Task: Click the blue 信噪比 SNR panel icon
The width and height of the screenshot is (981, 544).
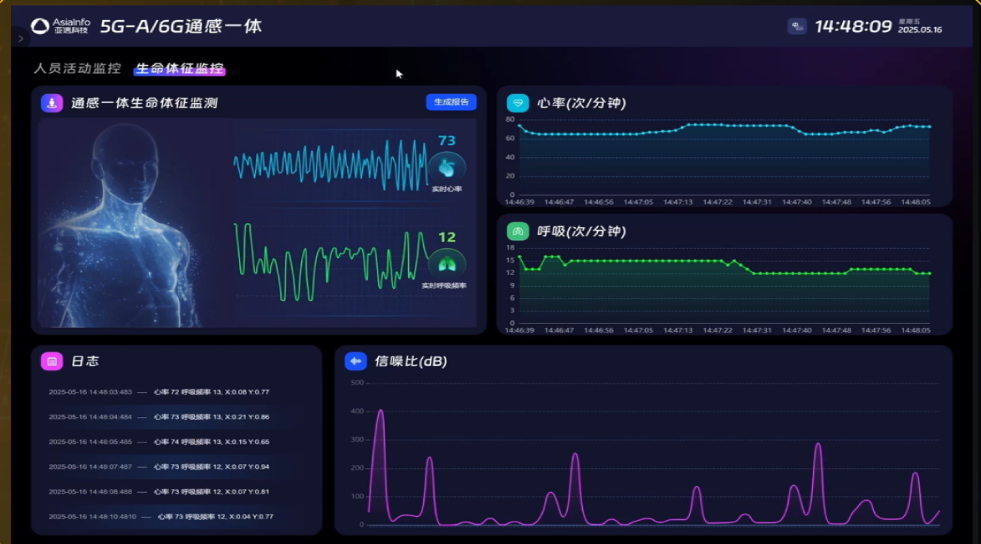Action: click(x=355, y=361)
